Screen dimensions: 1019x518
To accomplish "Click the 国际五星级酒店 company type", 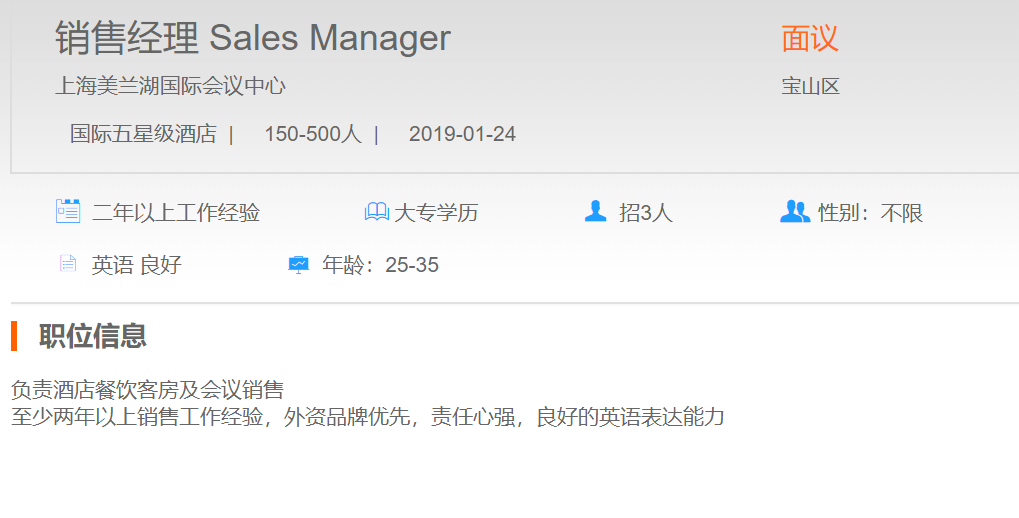I will point(143,134).
